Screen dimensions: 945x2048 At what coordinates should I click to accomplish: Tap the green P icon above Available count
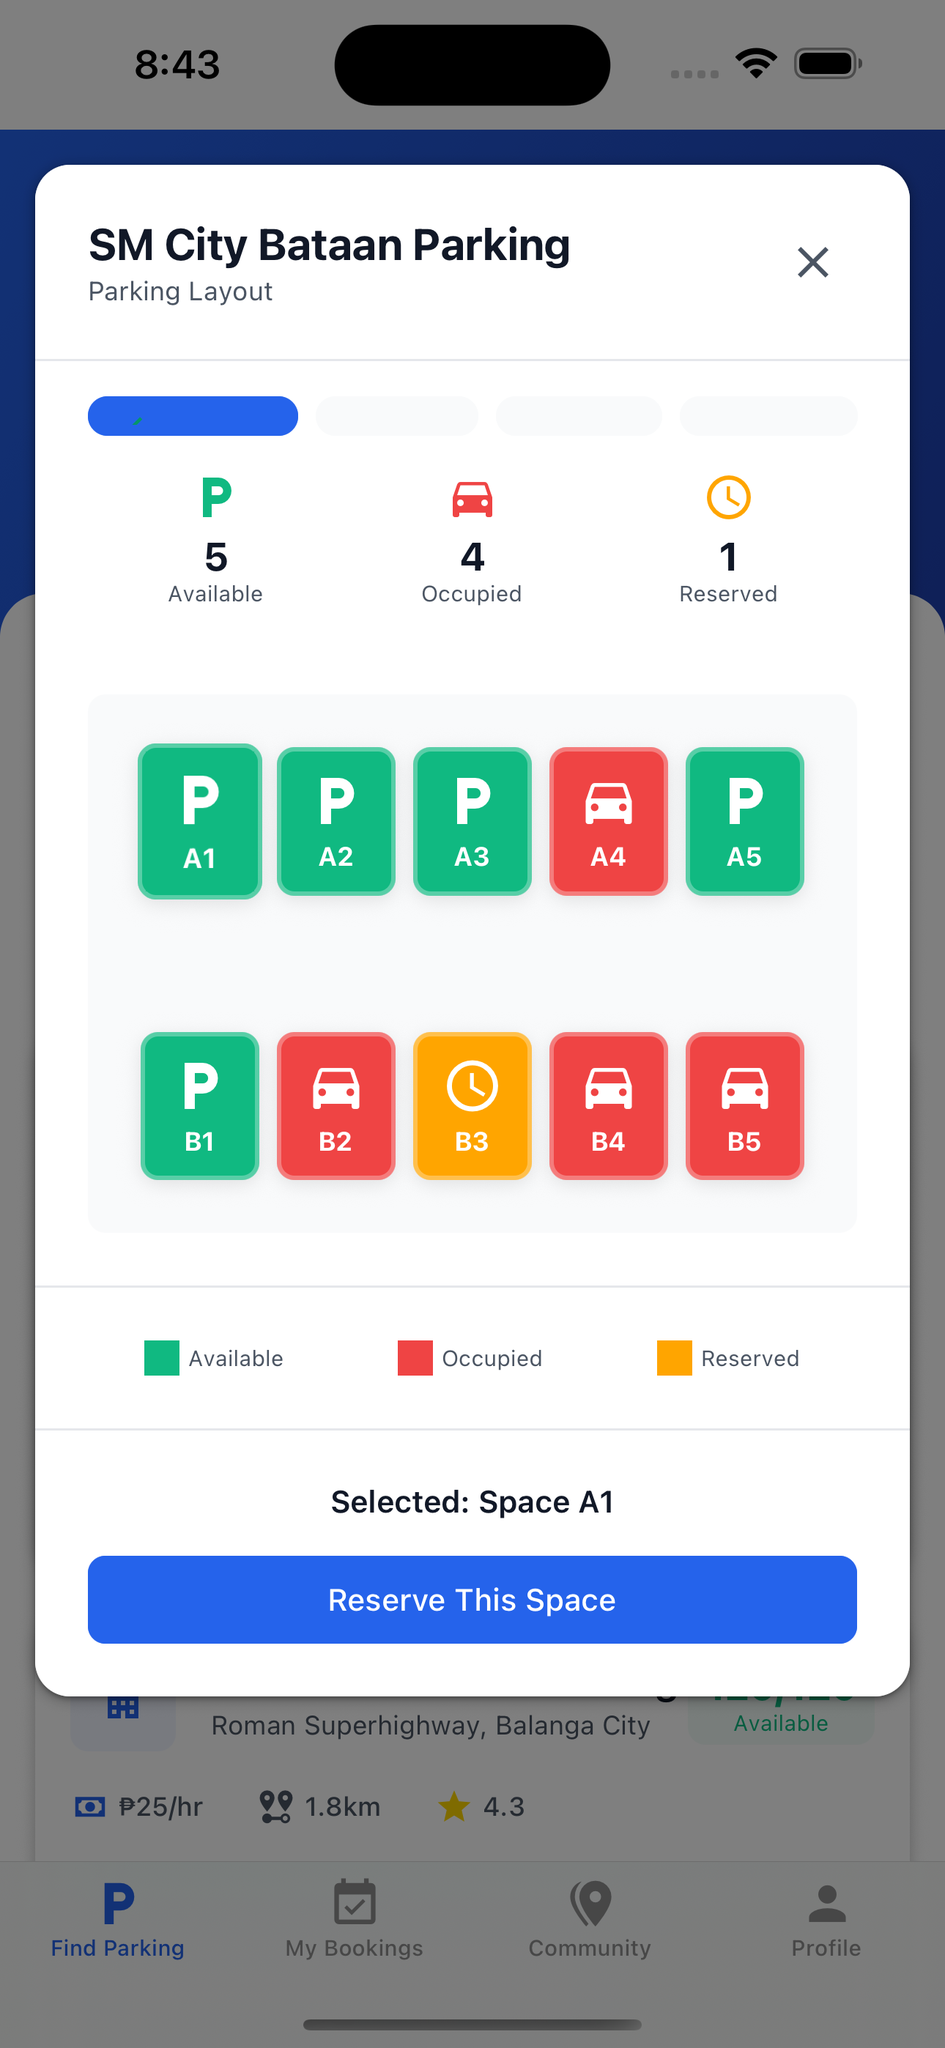click(216, 497)
